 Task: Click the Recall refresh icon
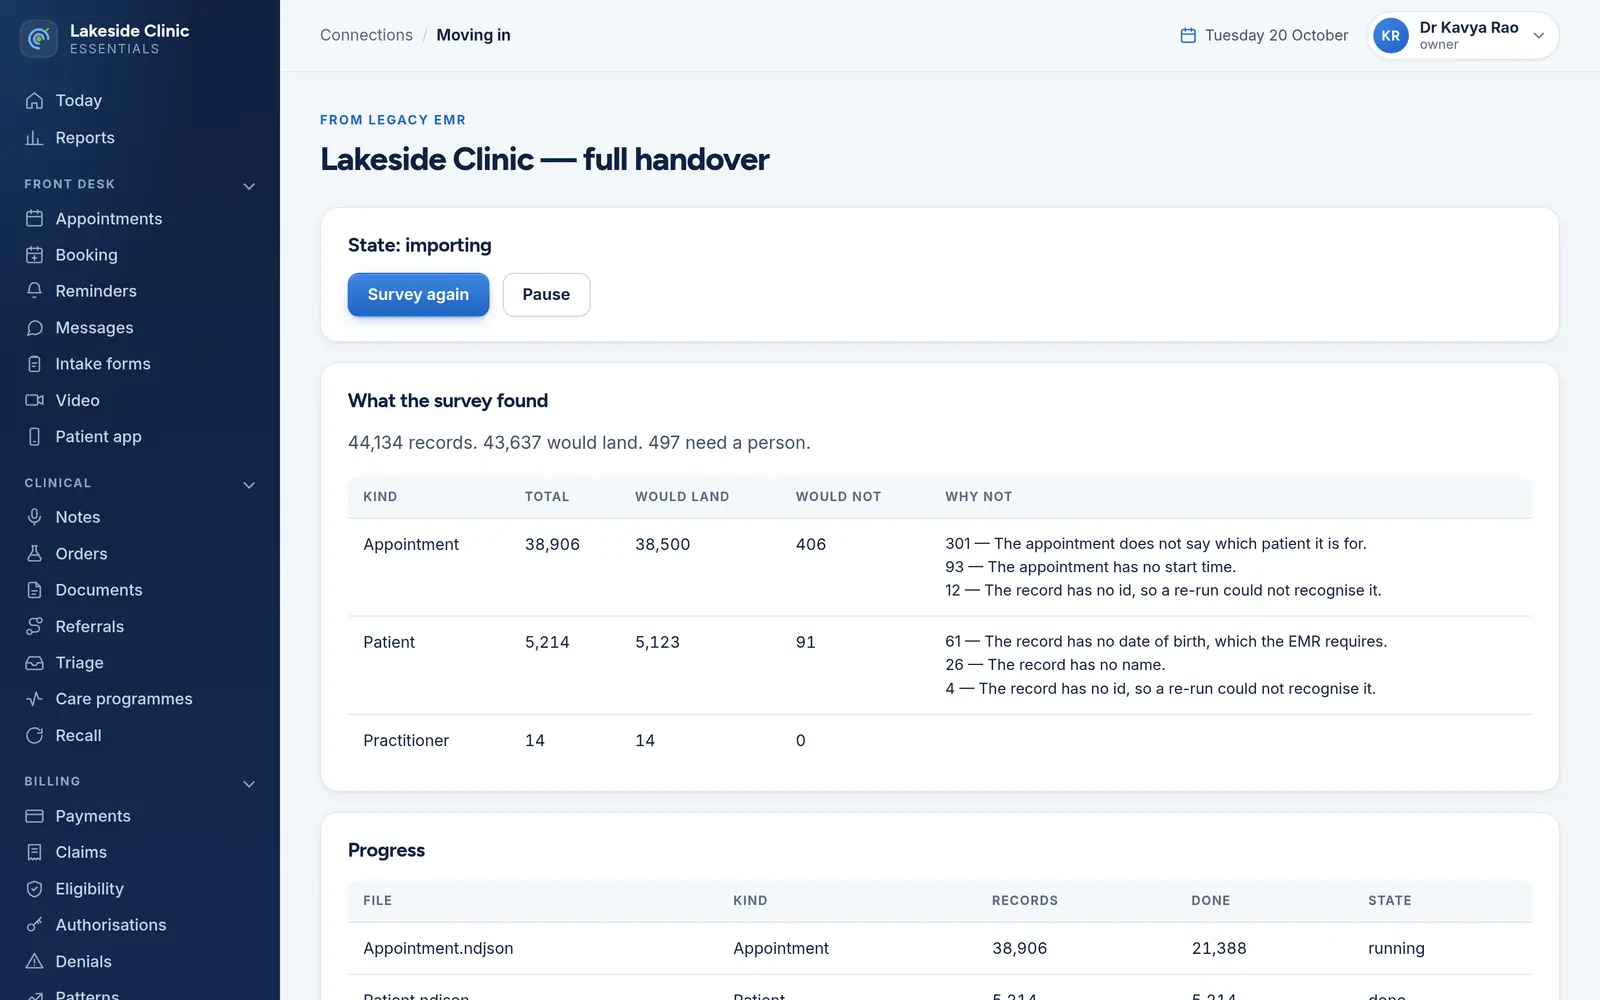pos(34,735)
